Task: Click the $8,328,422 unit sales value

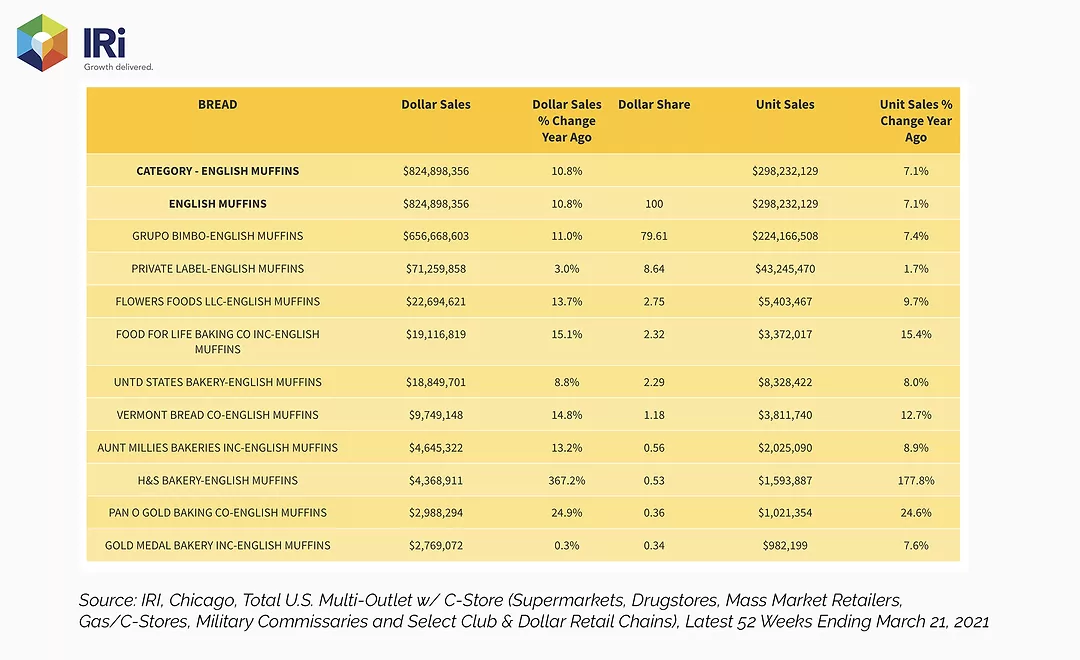Action: pyautogui.click(x=785, y=382)
